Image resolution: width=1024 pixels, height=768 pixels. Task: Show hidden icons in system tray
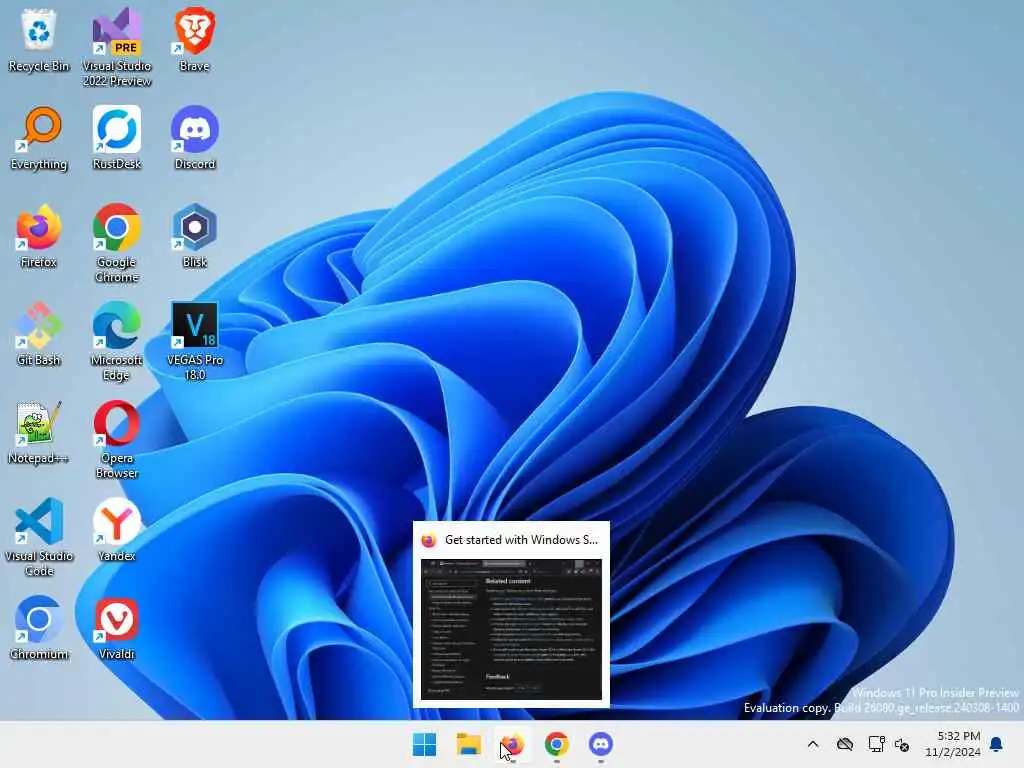[x=813, y=744]
